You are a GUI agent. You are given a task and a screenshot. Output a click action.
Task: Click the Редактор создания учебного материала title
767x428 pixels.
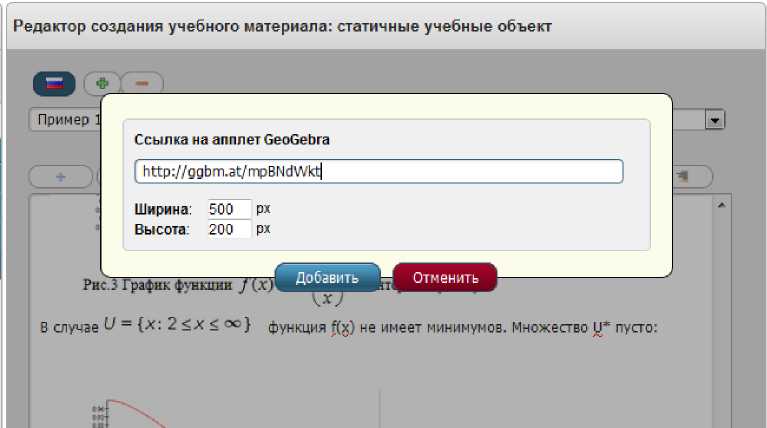[282, 26]
